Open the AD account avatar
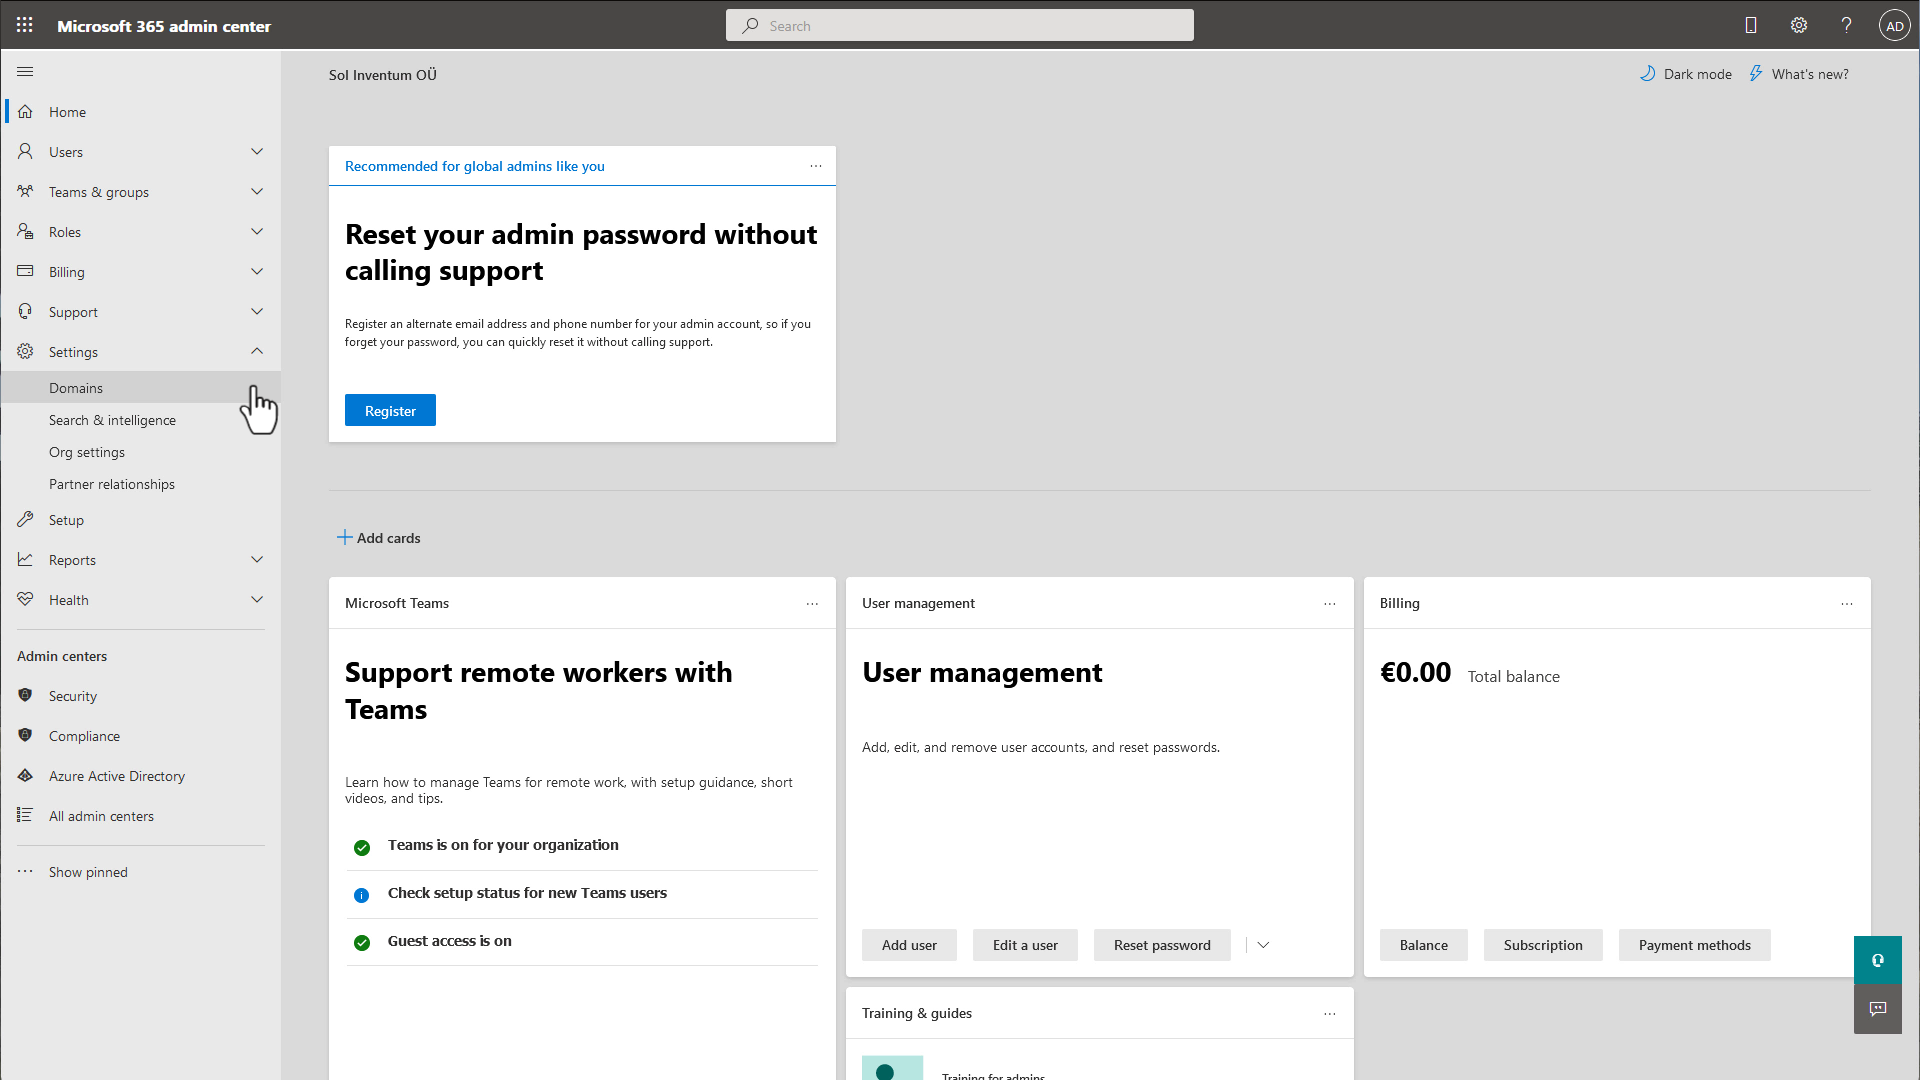1920x1080 pixels. (x=1895, y=26)
